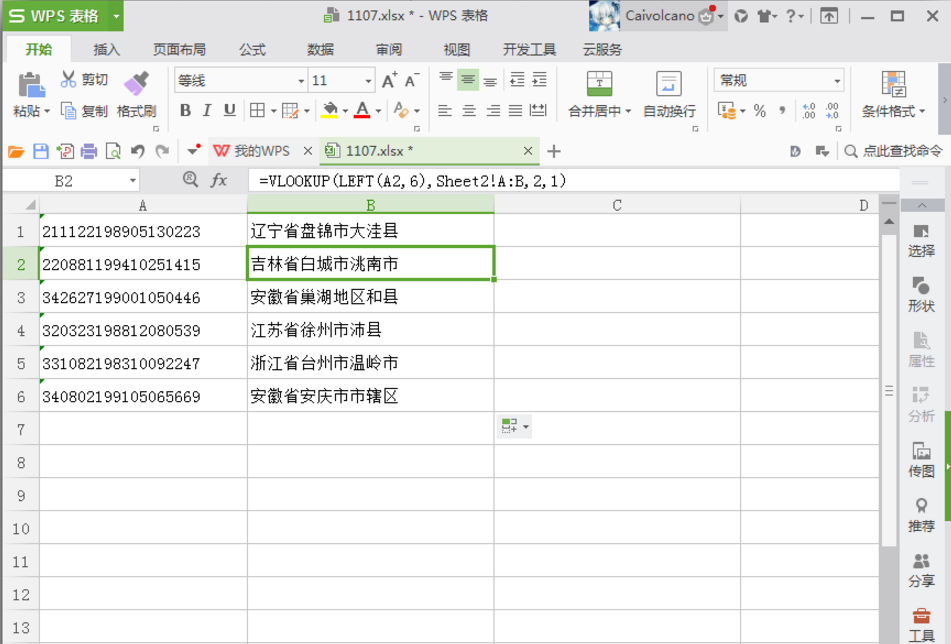Open the fill color dropdown arrow

tap(345, 111)
